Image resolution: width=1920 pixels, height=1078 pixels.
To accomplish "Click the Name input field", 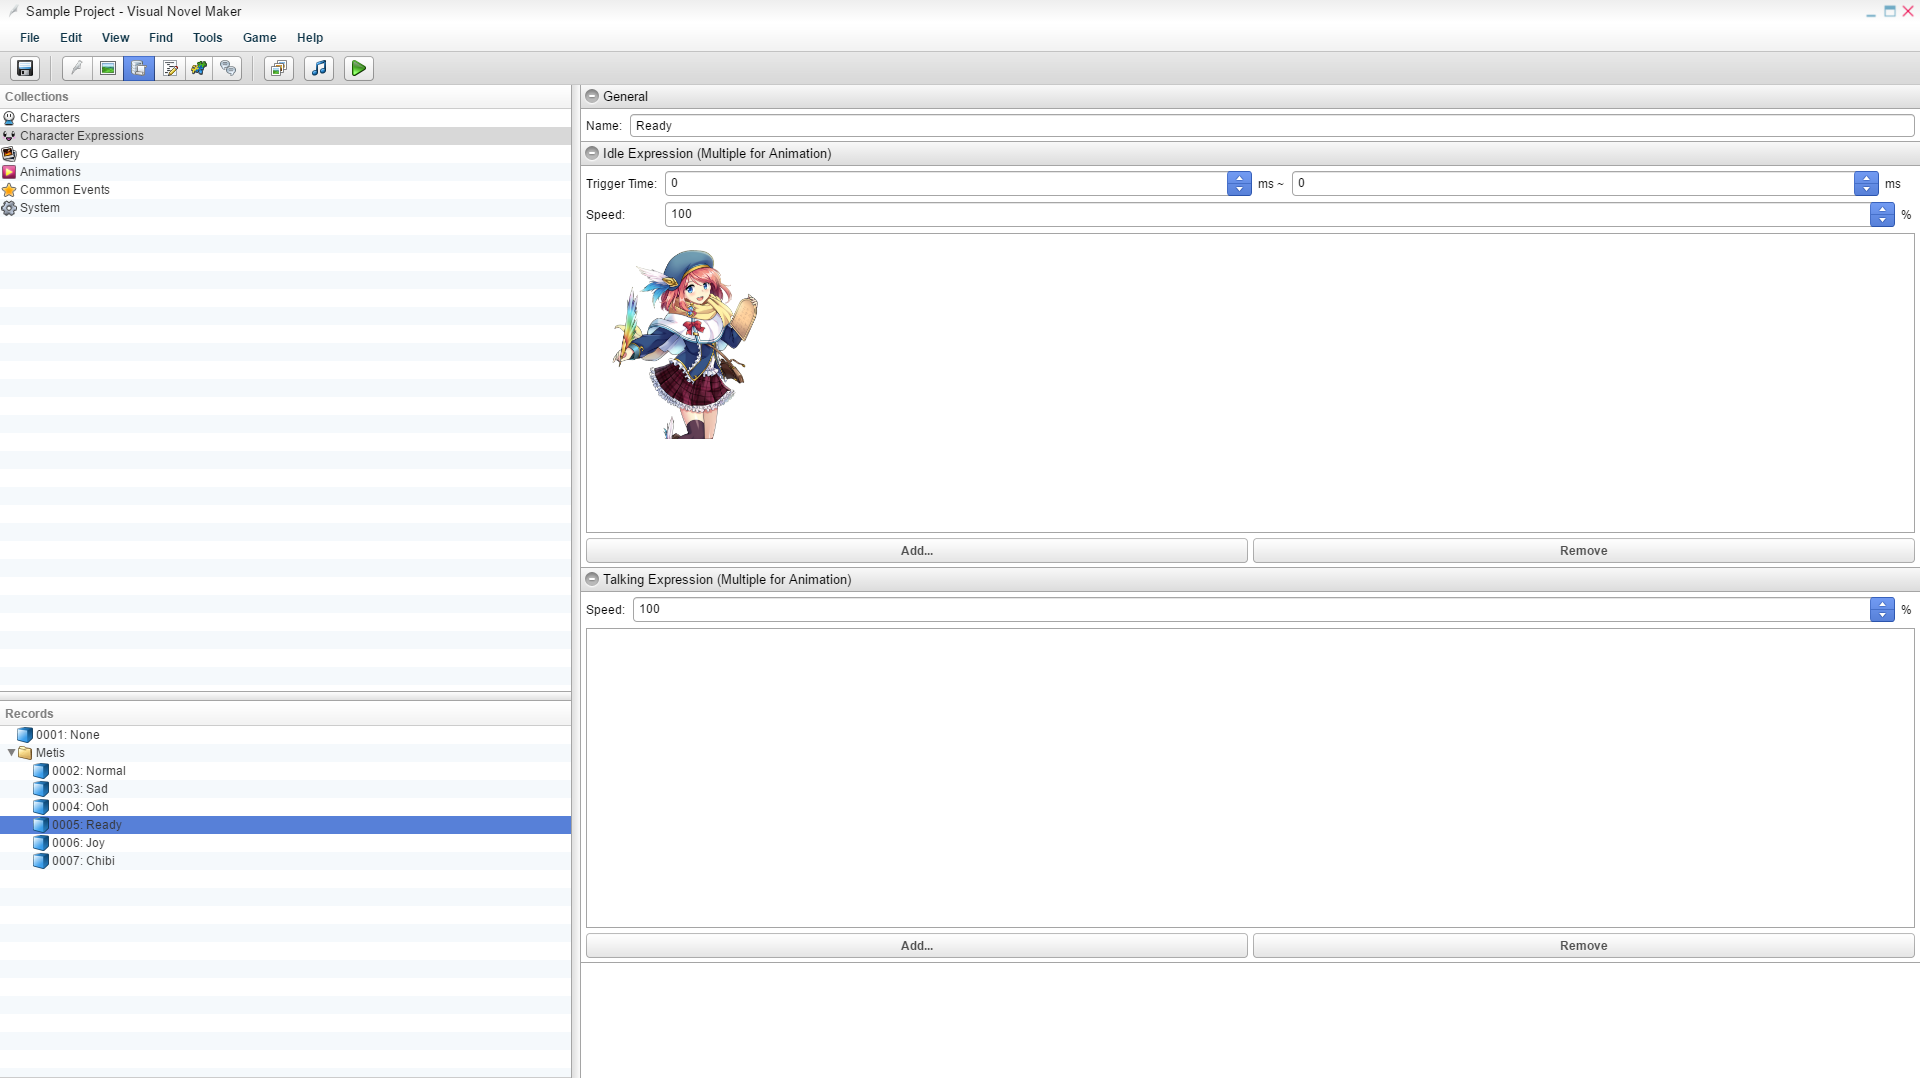I will click(1270, 126).
